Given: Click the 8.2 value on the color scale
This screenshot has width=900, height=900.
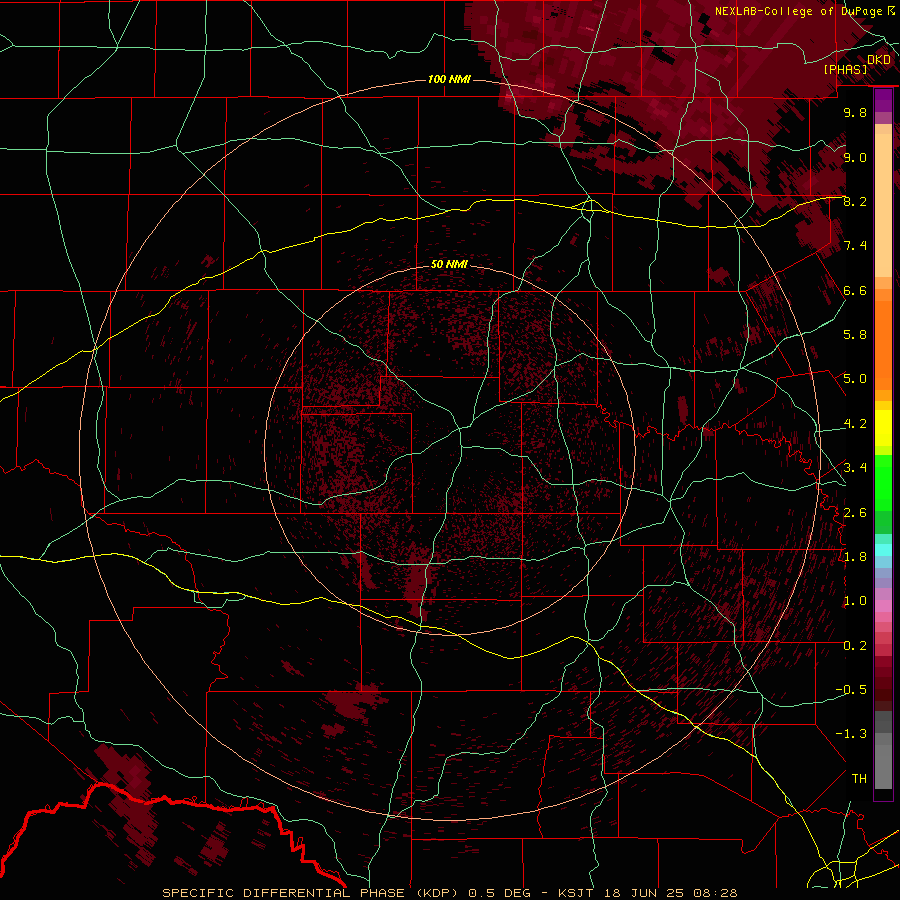Looking at the screenshot, I should pos(855,201).
